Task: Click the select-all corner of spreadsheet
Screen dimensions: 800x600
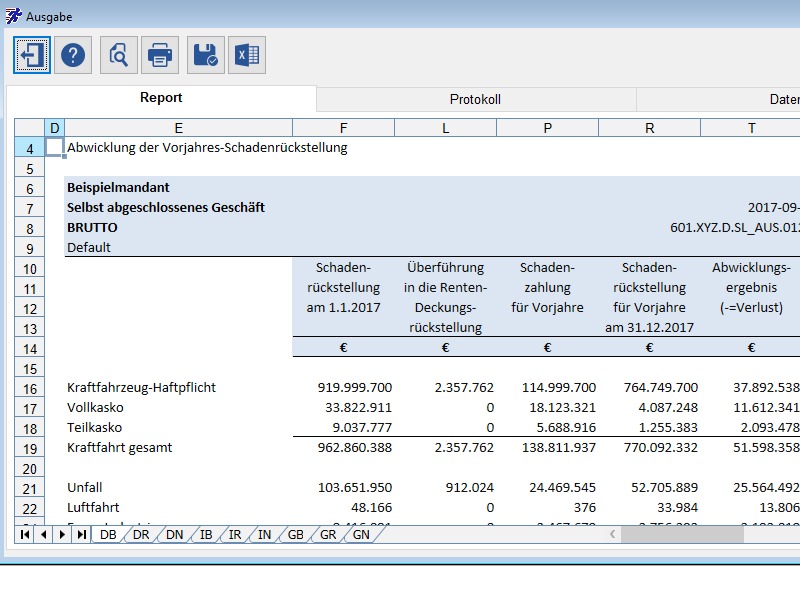Action: click(x=30, y=128)
